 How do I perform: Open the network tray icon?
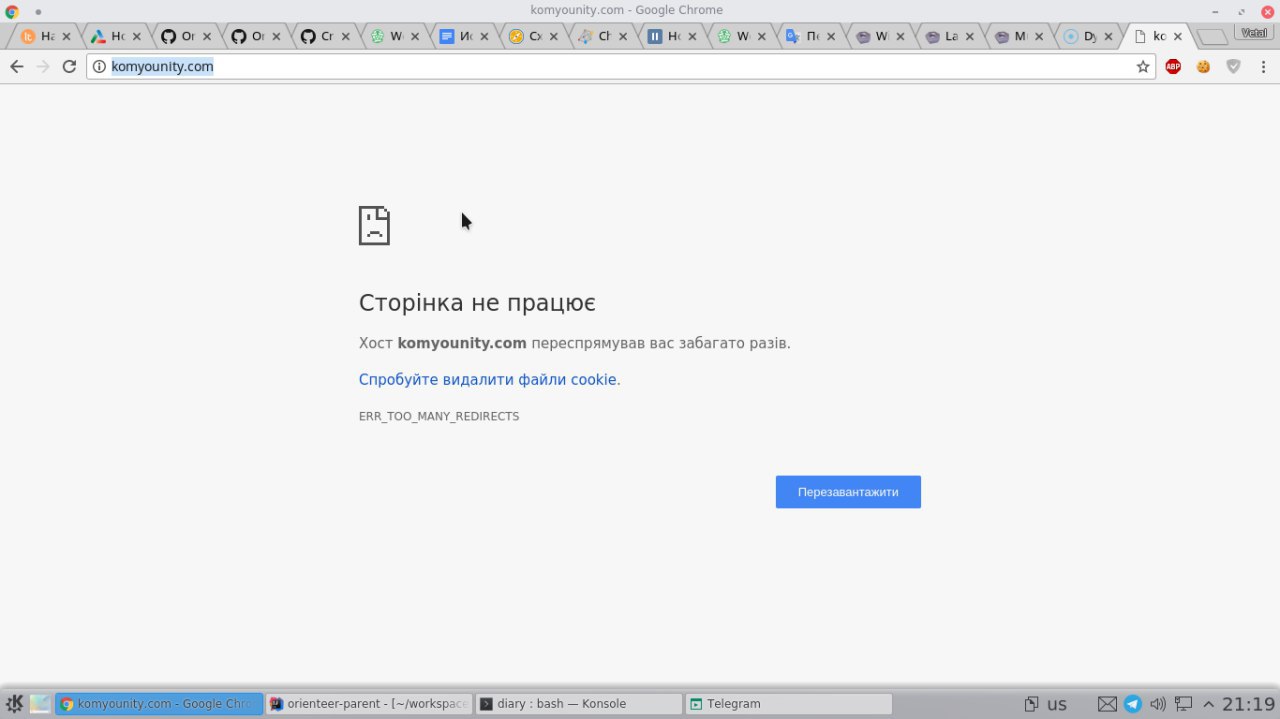pos(1184,704)
